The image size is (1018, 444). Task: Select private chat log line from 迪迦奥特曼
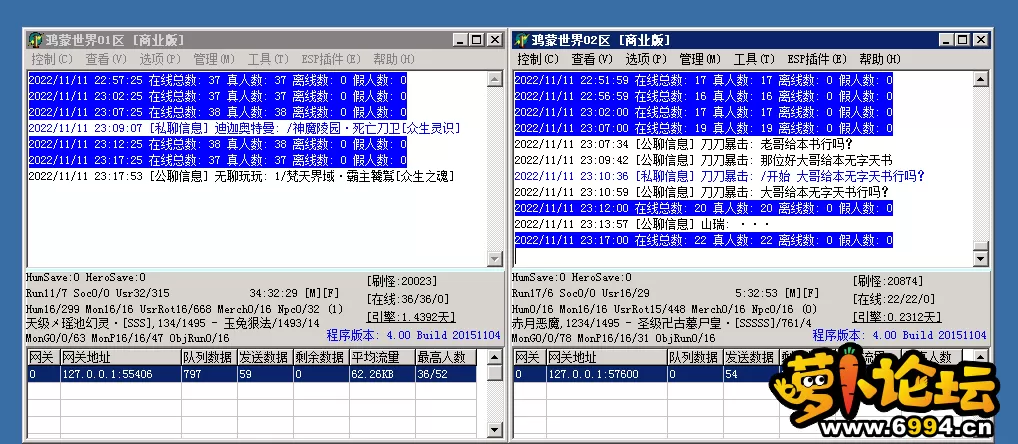pos(244,128)
